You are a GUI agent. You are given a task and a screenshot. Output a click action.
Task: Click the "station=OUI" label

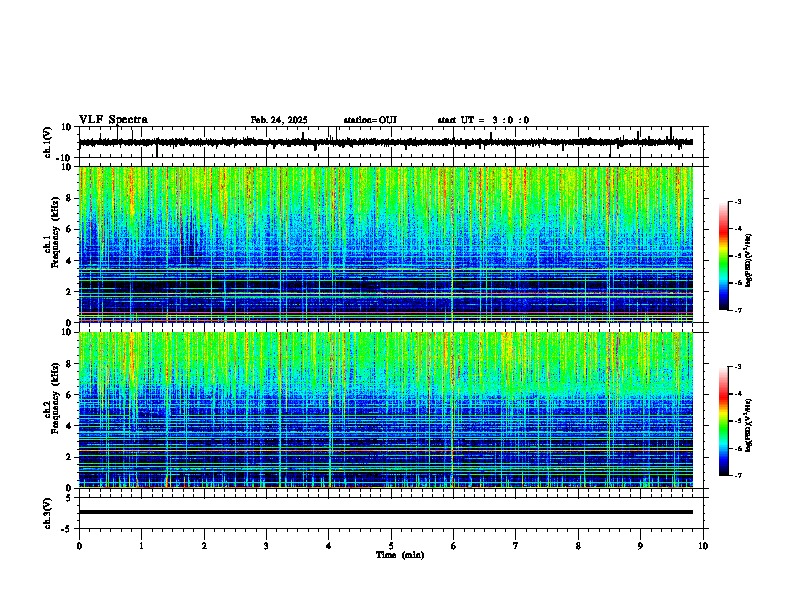tap(370, 120)
